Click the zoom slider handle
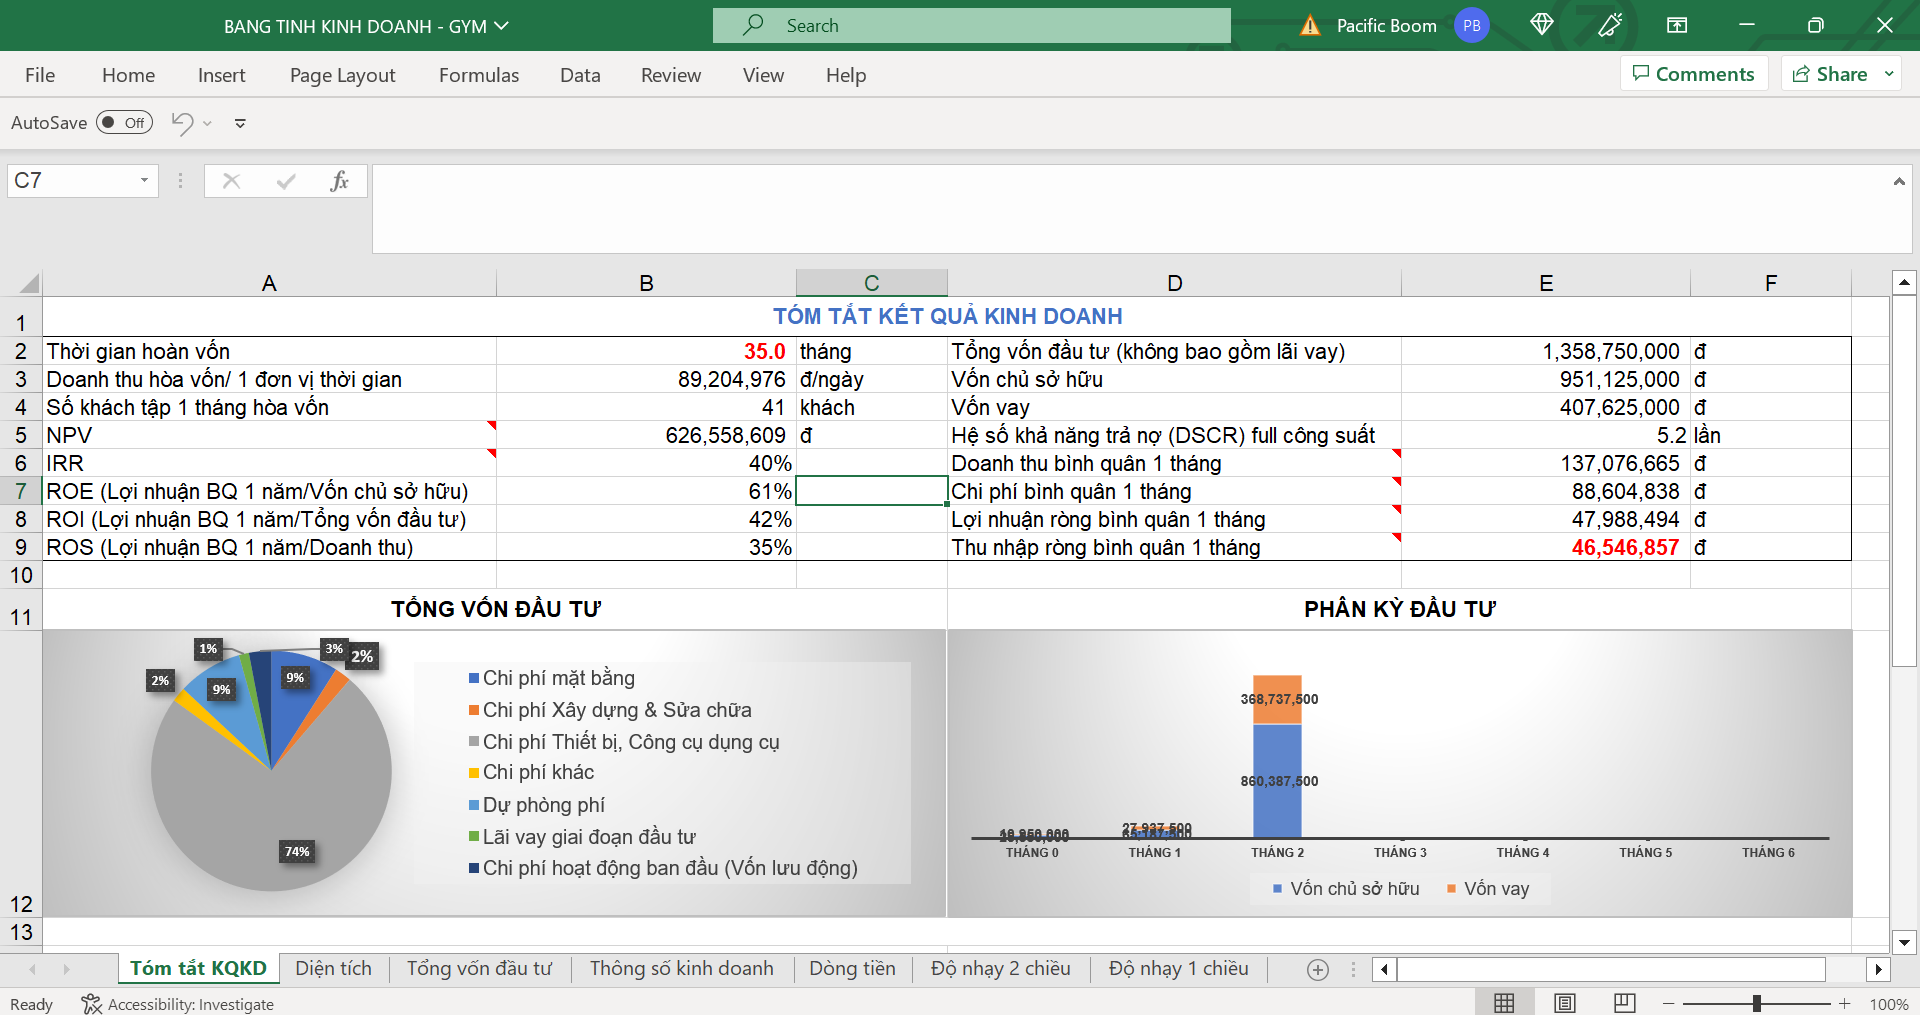Screen dimensions: 1920x1015 pos(1757,1003)
